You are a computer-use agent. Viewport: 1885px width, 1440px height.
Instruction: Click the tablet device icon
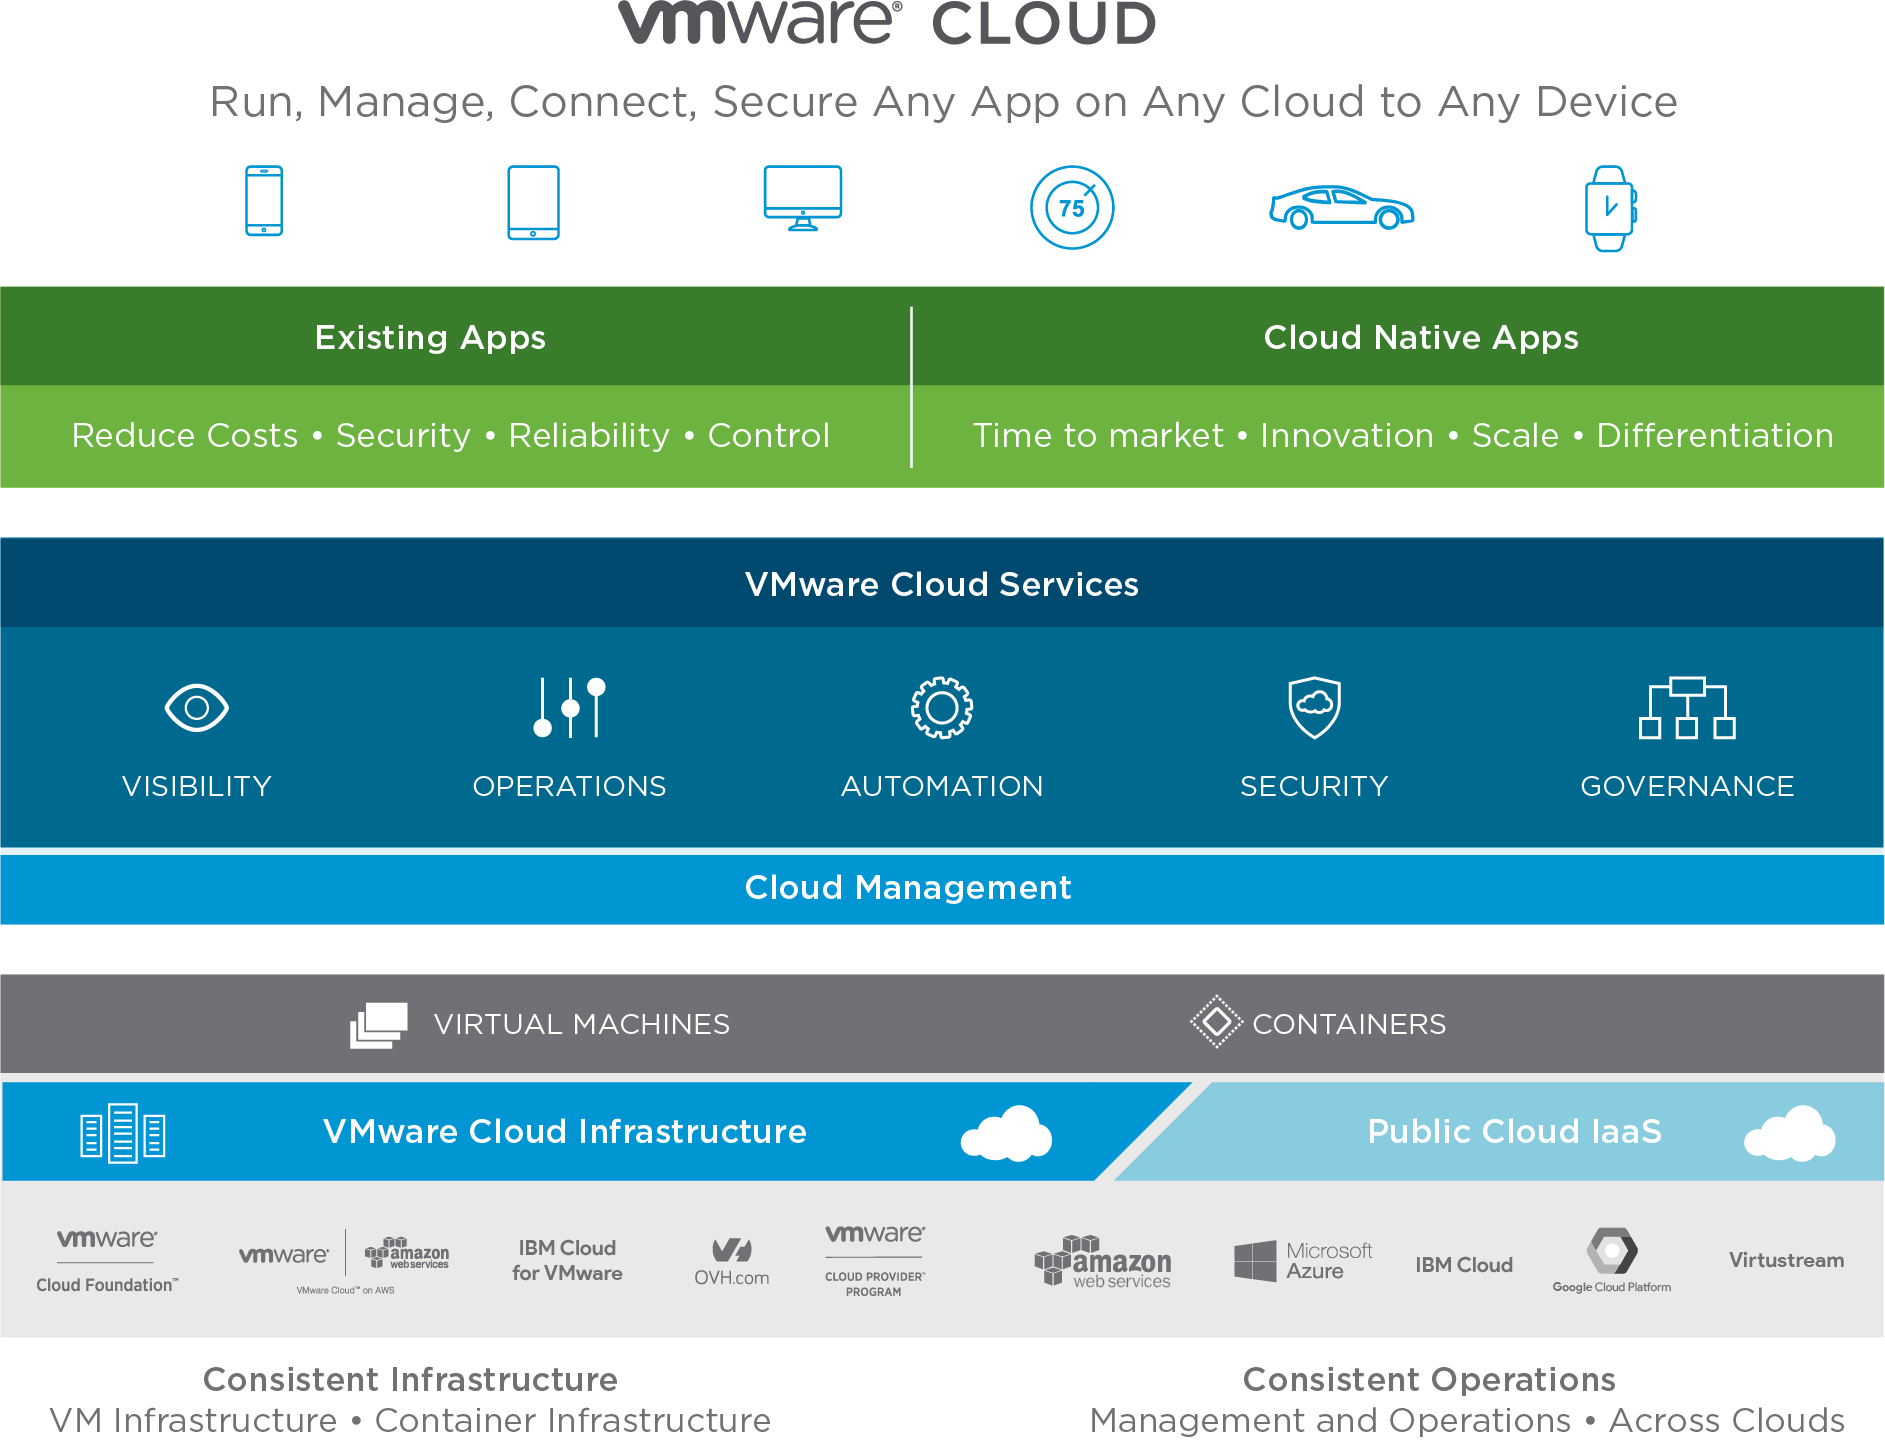[533, 202]
